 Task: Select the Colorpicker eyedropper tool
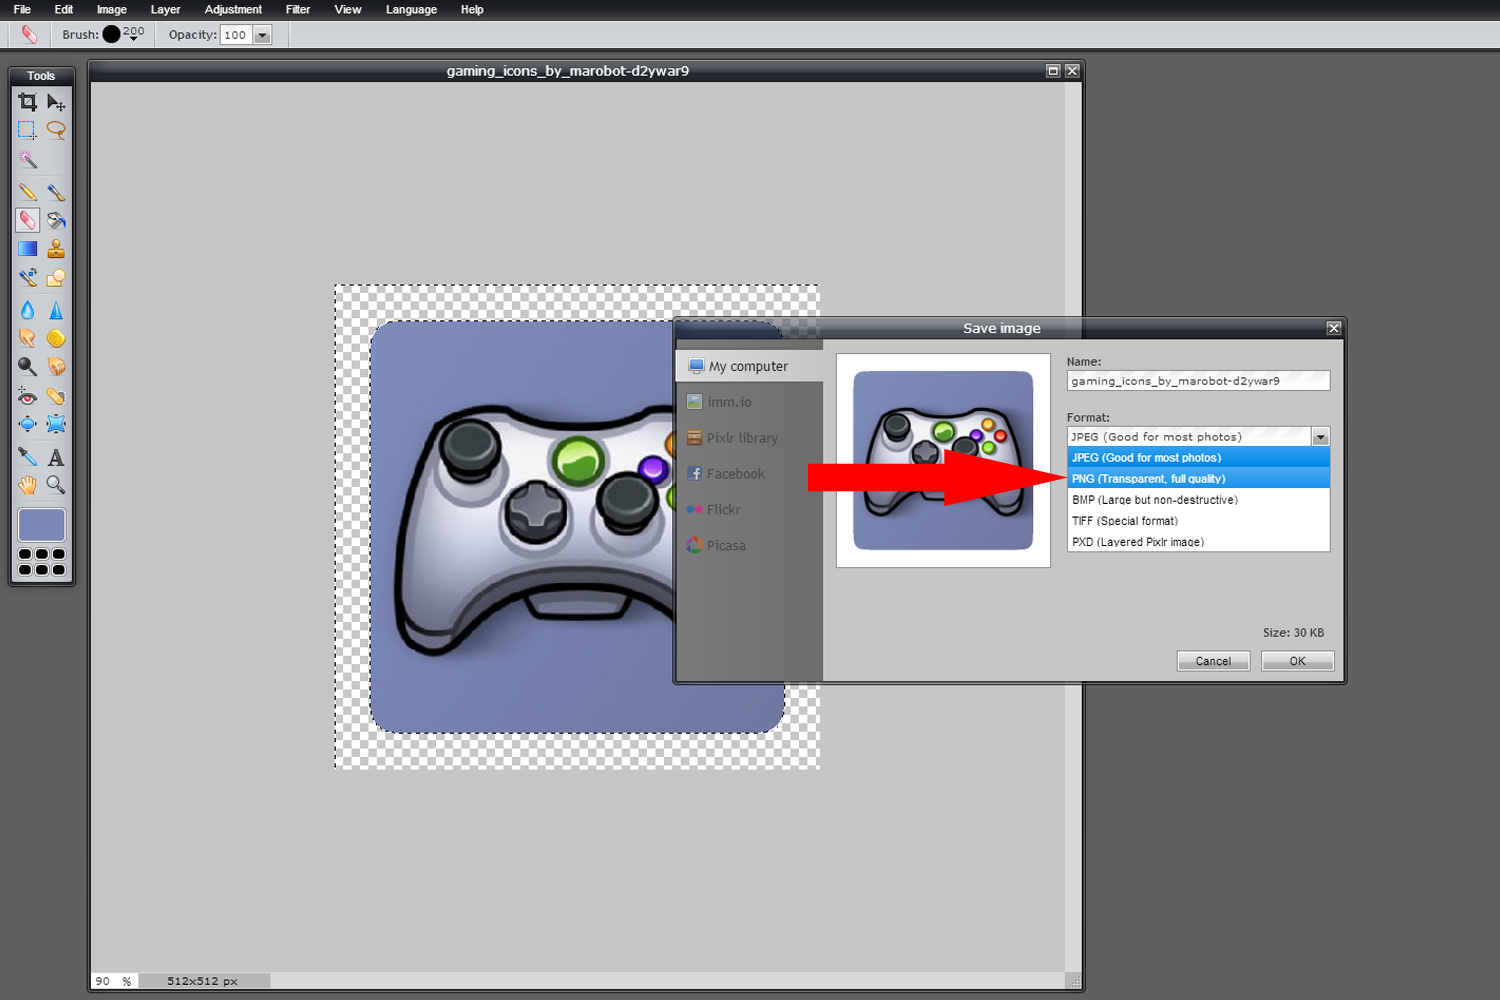click(27, 457)
